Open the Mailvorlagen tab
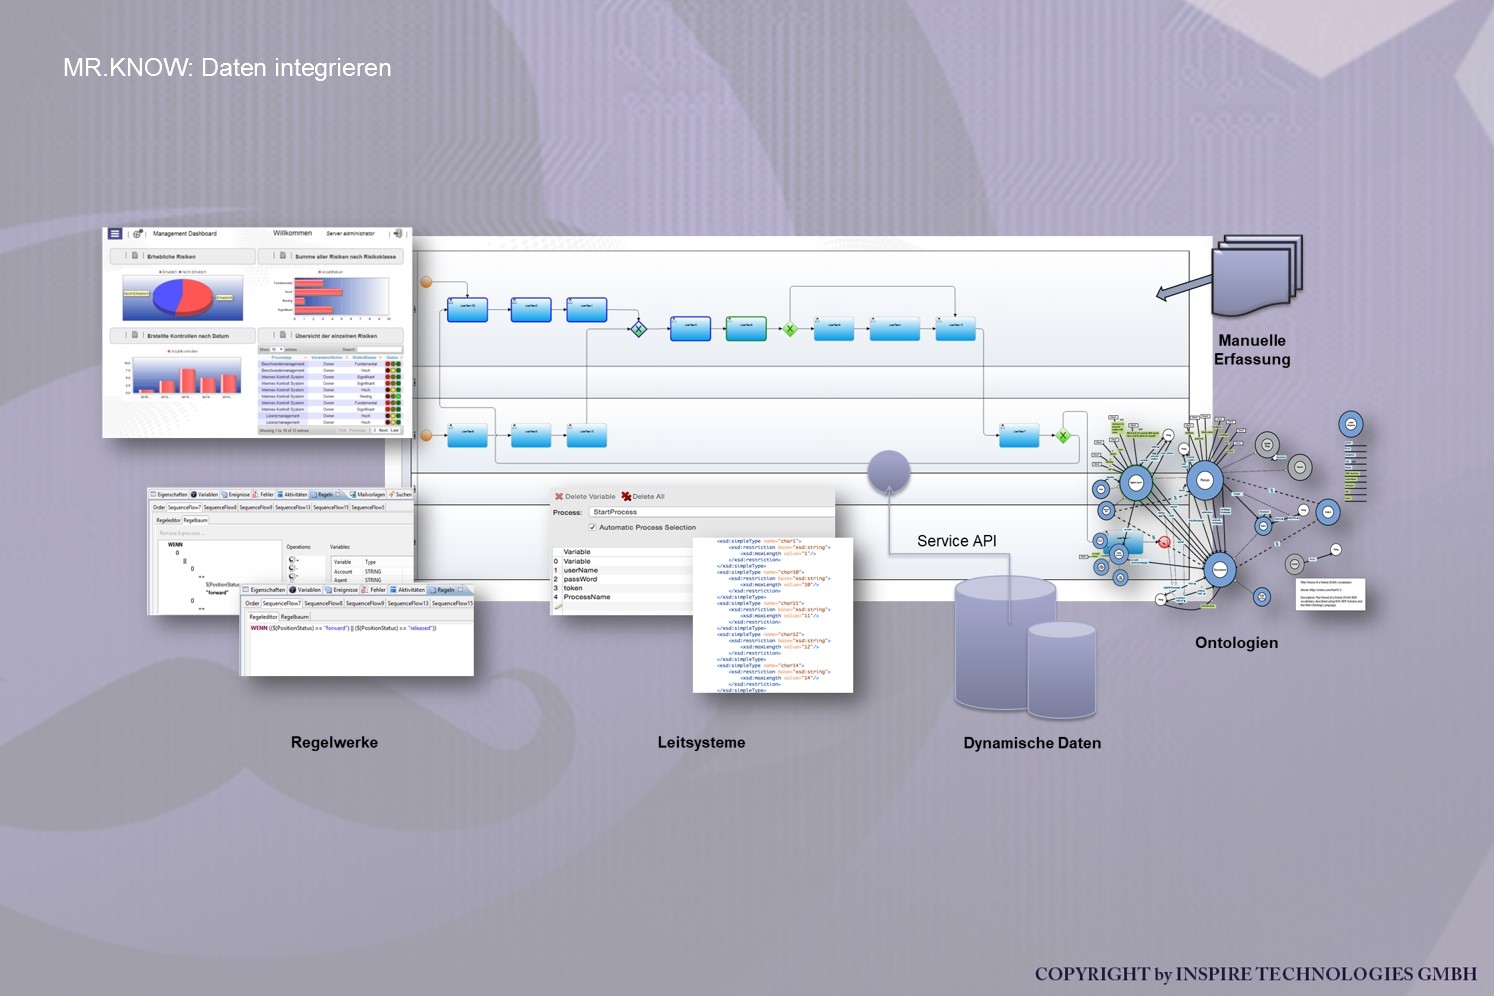The image size is (1494, 996). tap(367, 494)
